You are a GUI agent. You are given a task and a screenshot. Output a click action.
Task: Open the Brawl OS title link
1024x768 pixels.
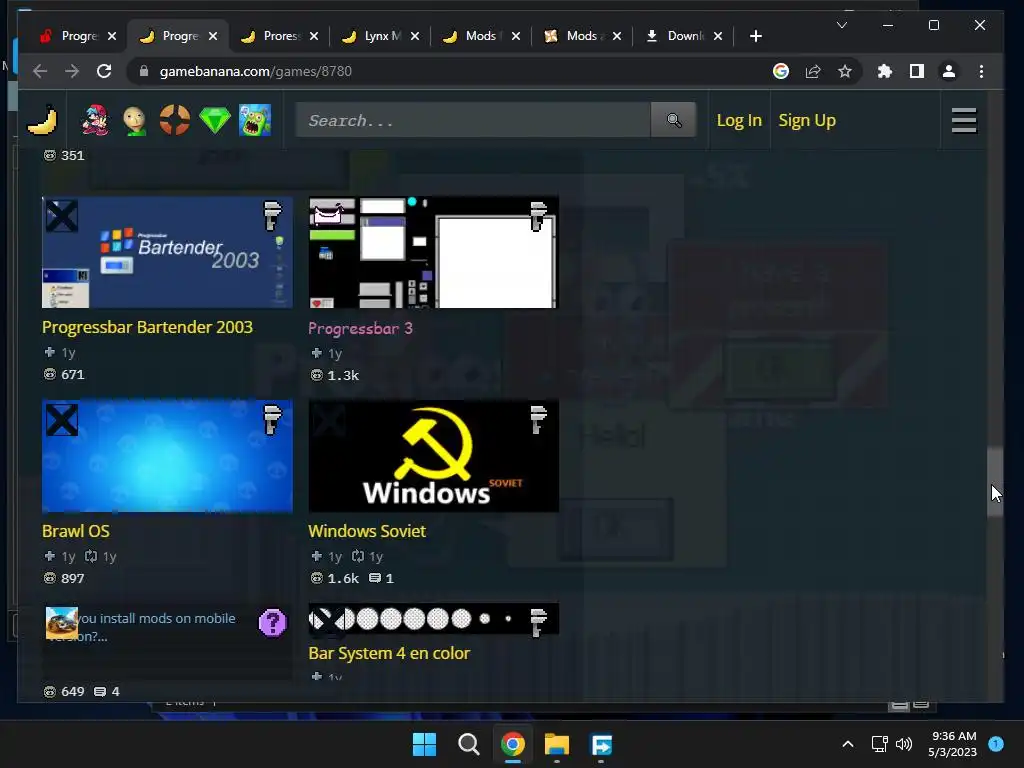[76, 531]
